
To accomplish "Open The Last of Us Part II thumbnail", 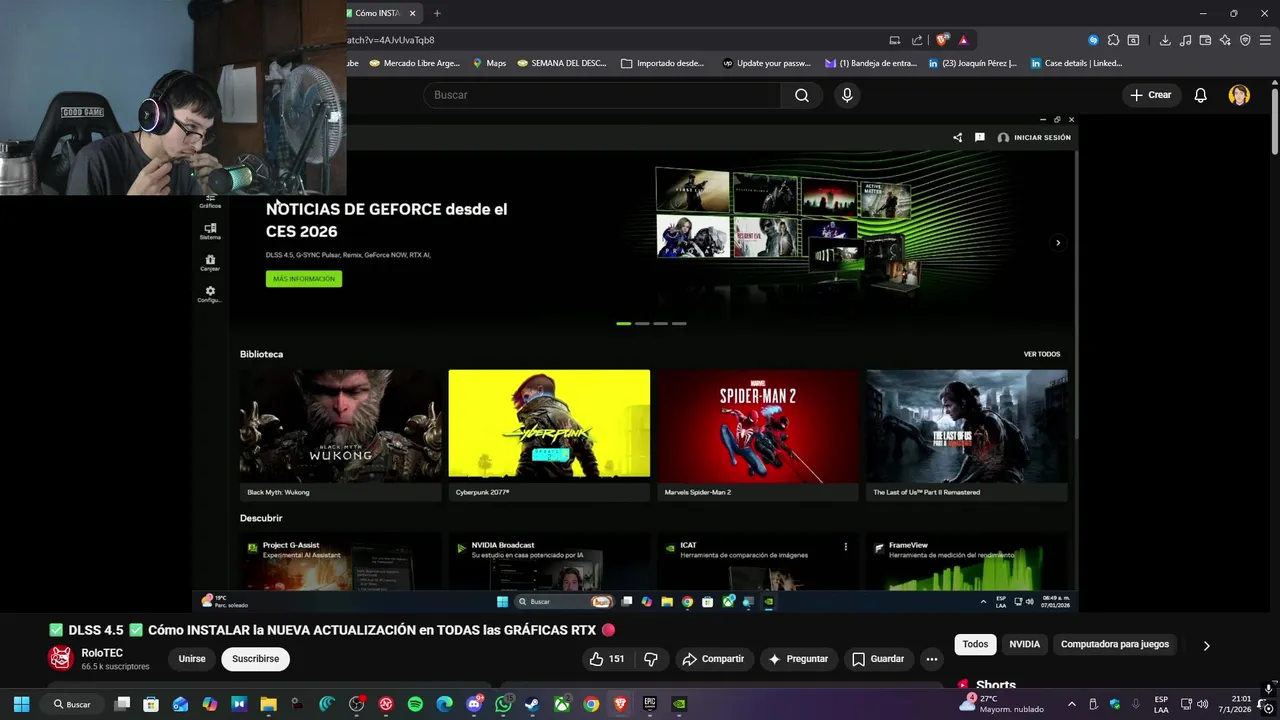I will click(x=967, y=425).
